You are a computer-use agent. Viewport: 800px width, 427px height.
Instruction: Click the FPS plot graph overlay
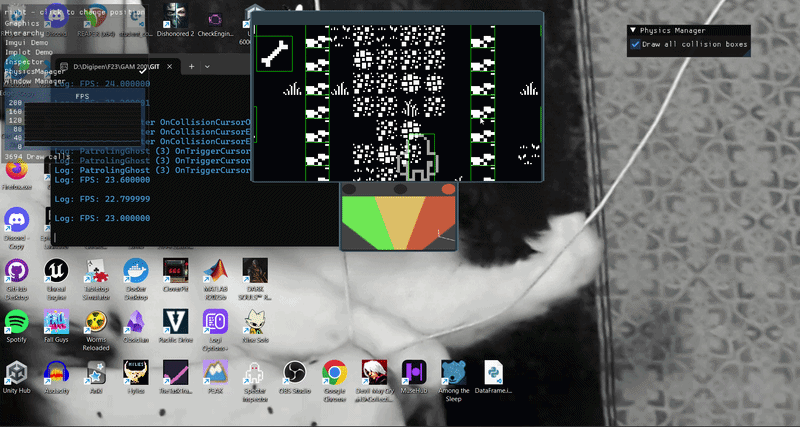pos(82,123)
